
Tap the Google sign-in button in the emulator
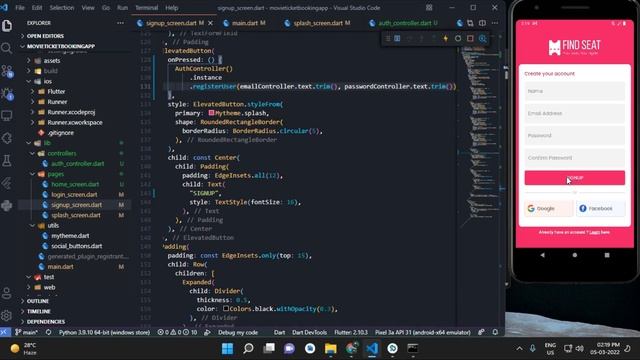click(x=549, y=209)
